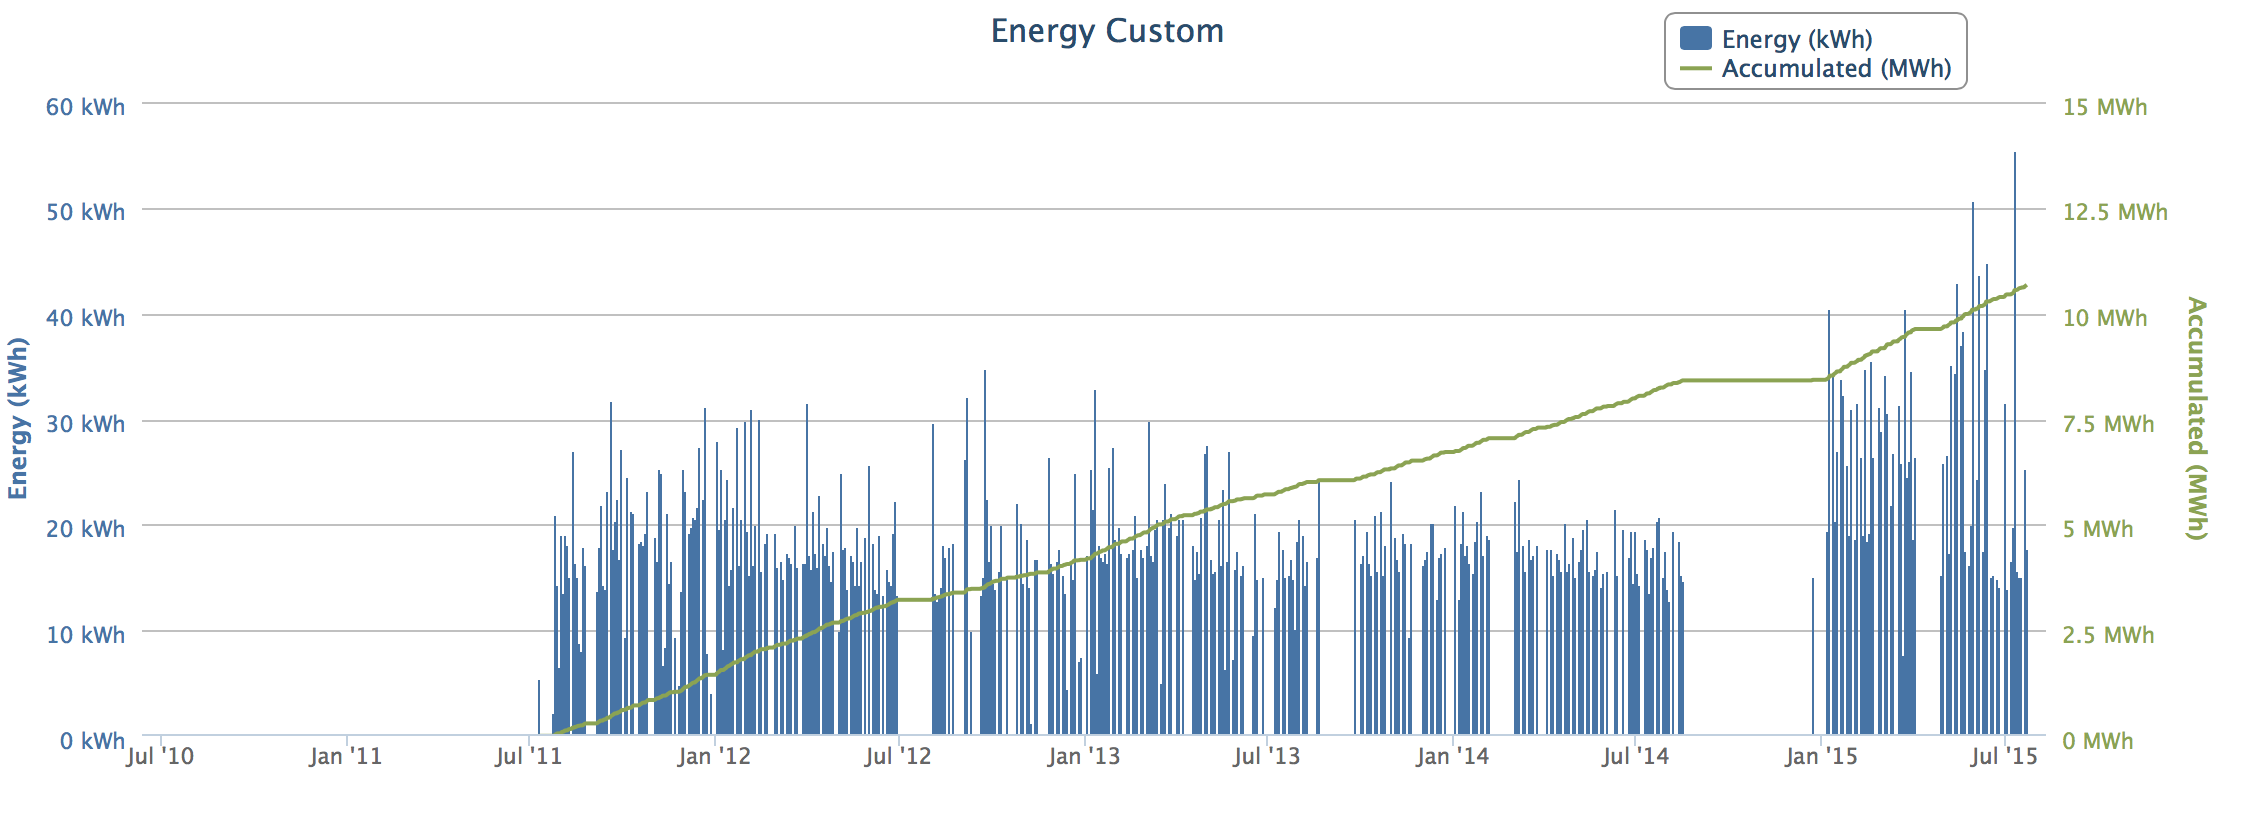Click the 10 MWh axis label

point(2105,318)
